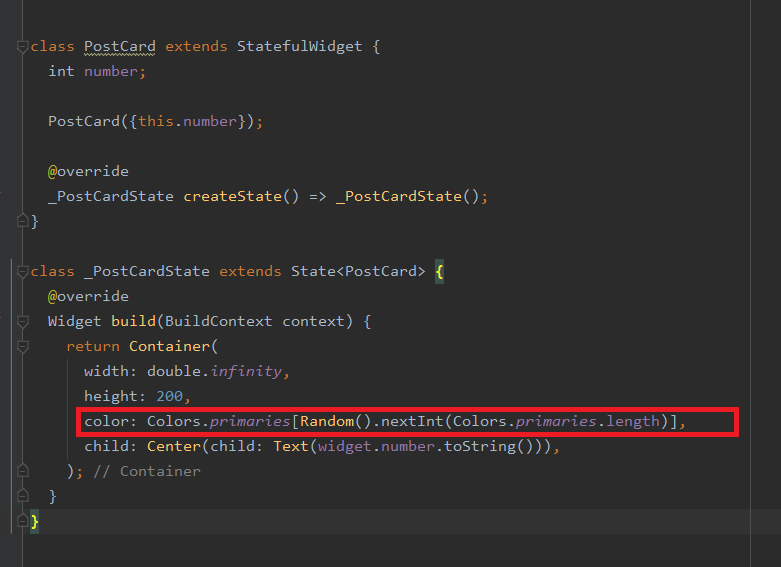Viewport: 781px width, 567px height.
Task: Click the StatefulWidget type name
Action: coord(299,46)
